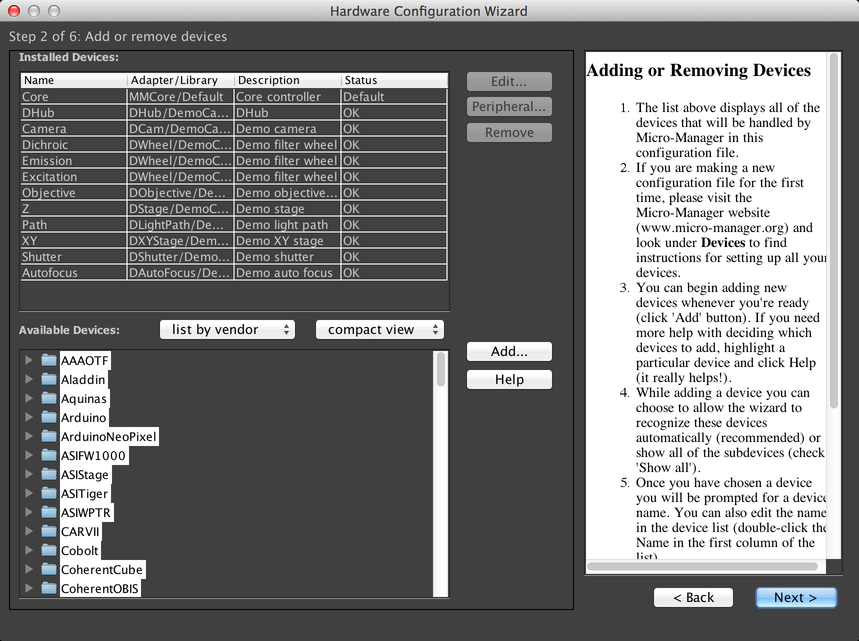Click the Peripheral... button

pyautogui.click(x=509, y=107)
